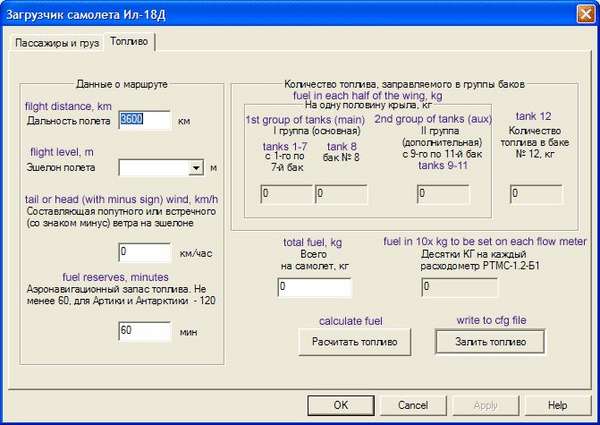Click the tanks 1-7 fuel field
This screenshot has width=600, height=425.
(x=287, y=194)
